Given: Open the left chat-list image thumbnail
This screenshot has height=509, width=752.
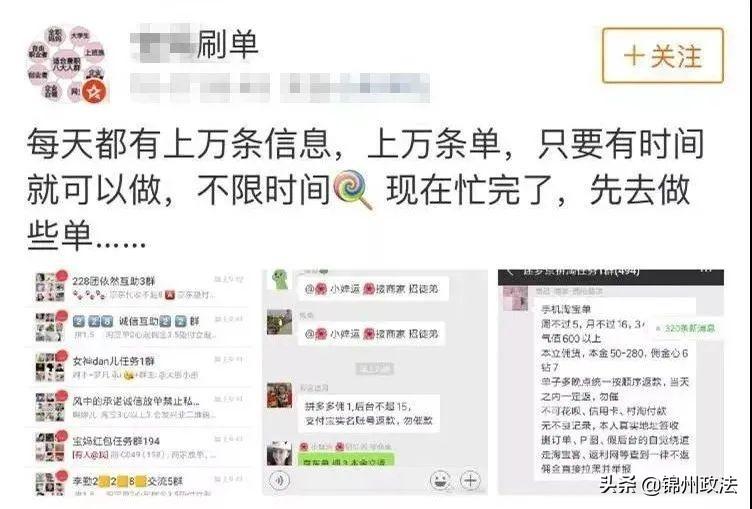Looking at the screenshot, I should pyautogui.click(x=139, y=382).
